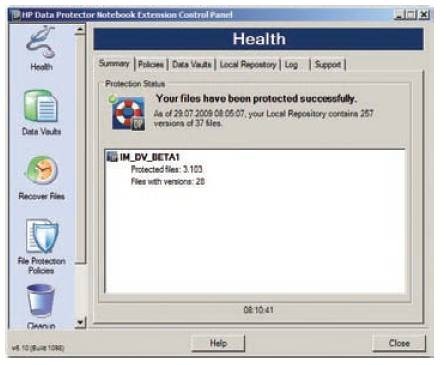Click the 08:10:41 time display
Viewport: 446px width, 365px height.
point(258,310)
